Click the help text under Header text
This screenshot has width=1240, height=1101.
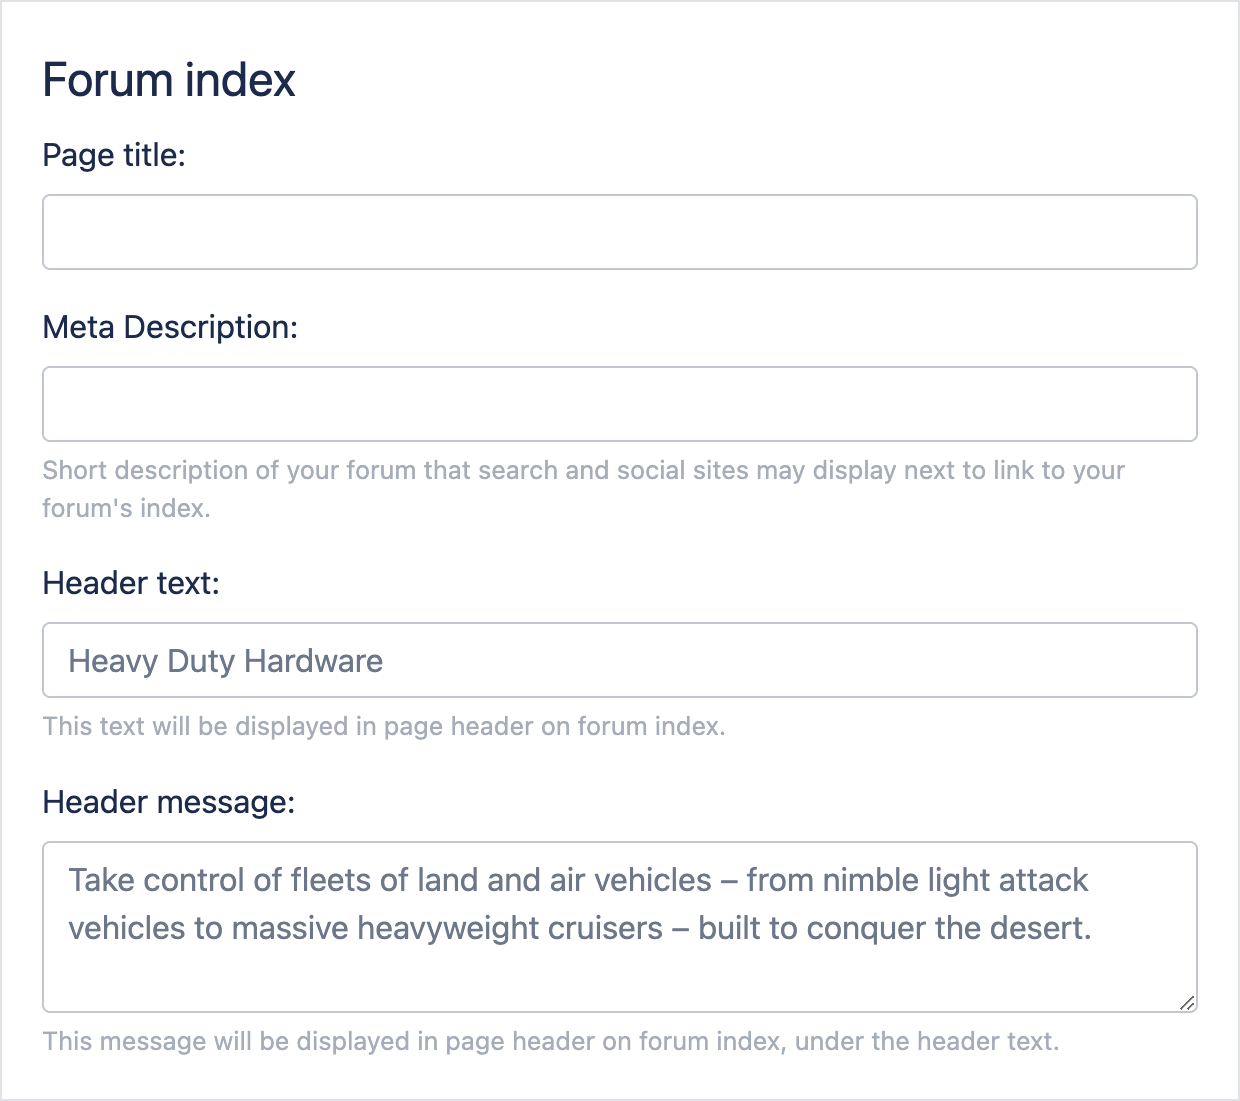point(384,726)
